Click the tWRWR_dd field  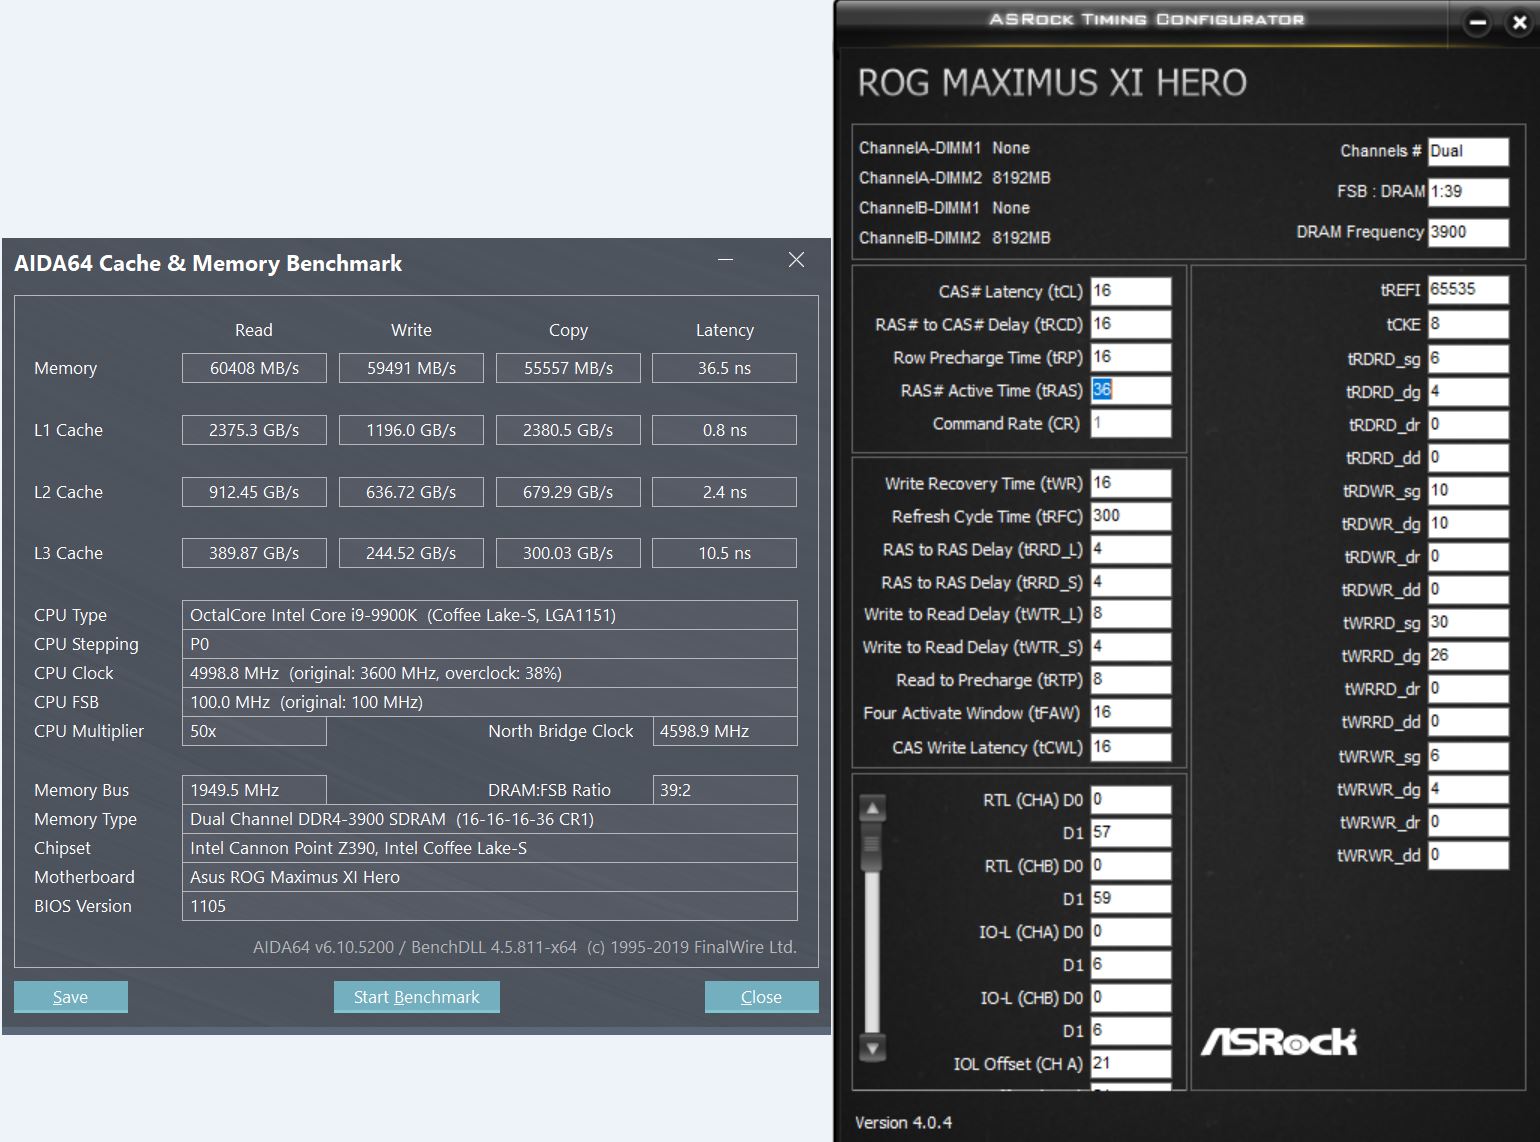(x=1467, y=856)
